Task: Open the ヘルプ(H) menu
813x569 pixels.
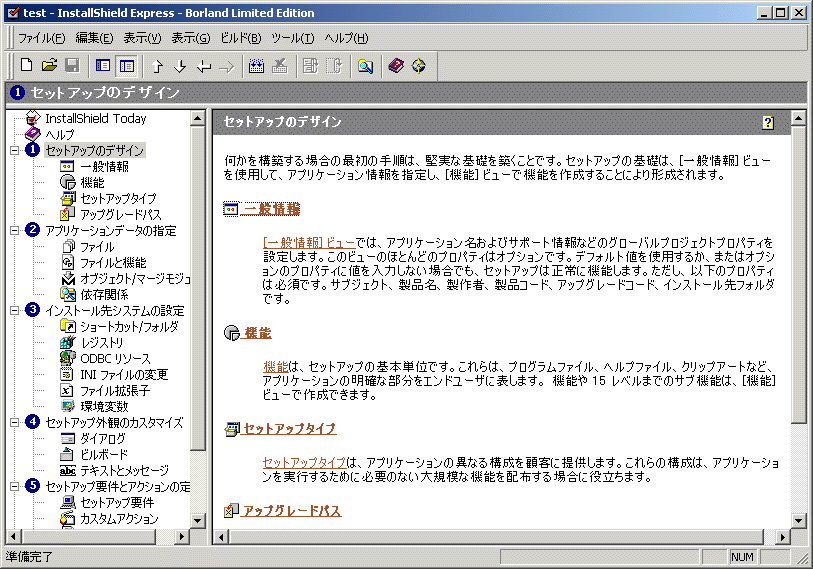Action: coord(346,38)
